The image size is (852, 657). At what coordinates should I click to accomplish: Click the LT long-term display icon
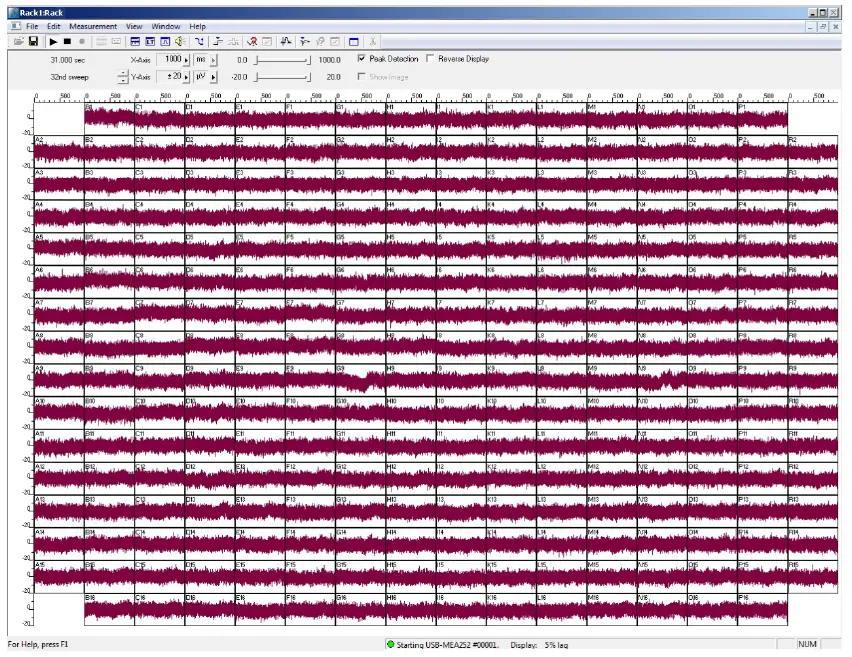coord(150,41)
